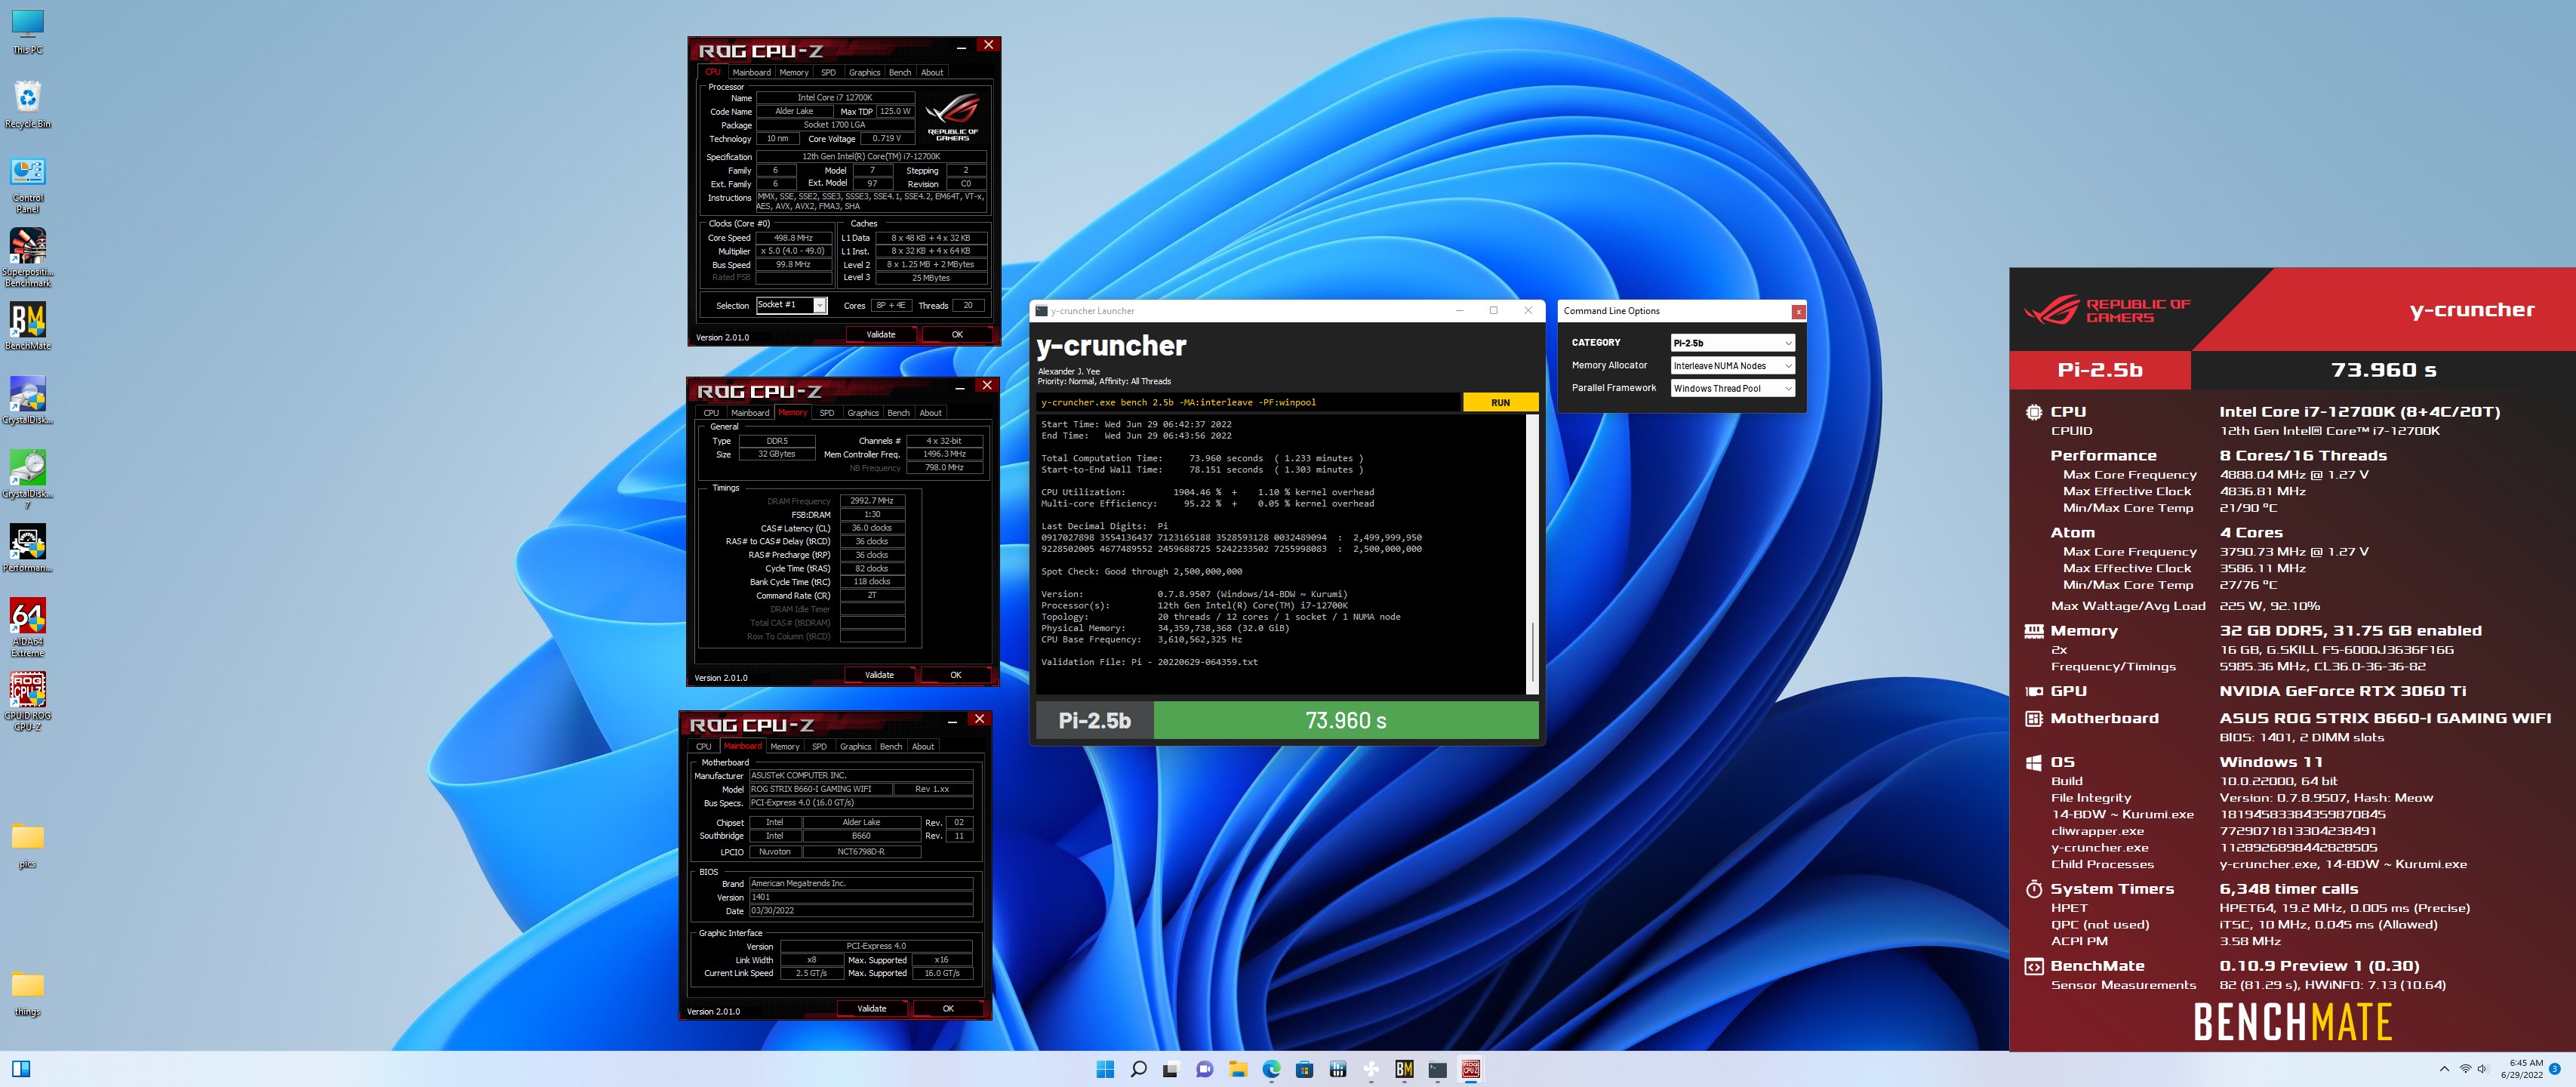
Task: Show hidden system tray icons
Action: click(2444, 1069)
